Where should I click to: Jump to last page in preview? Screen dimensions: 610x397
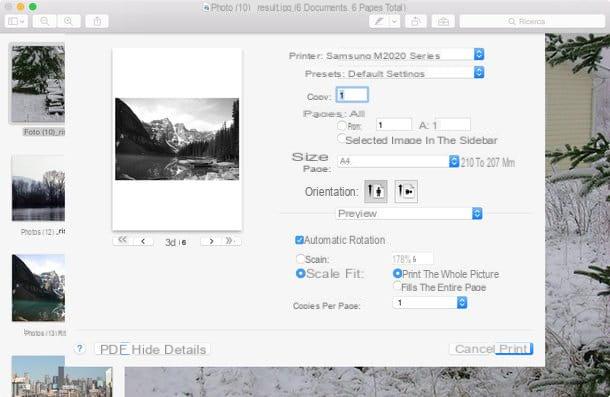click(230, 241)
